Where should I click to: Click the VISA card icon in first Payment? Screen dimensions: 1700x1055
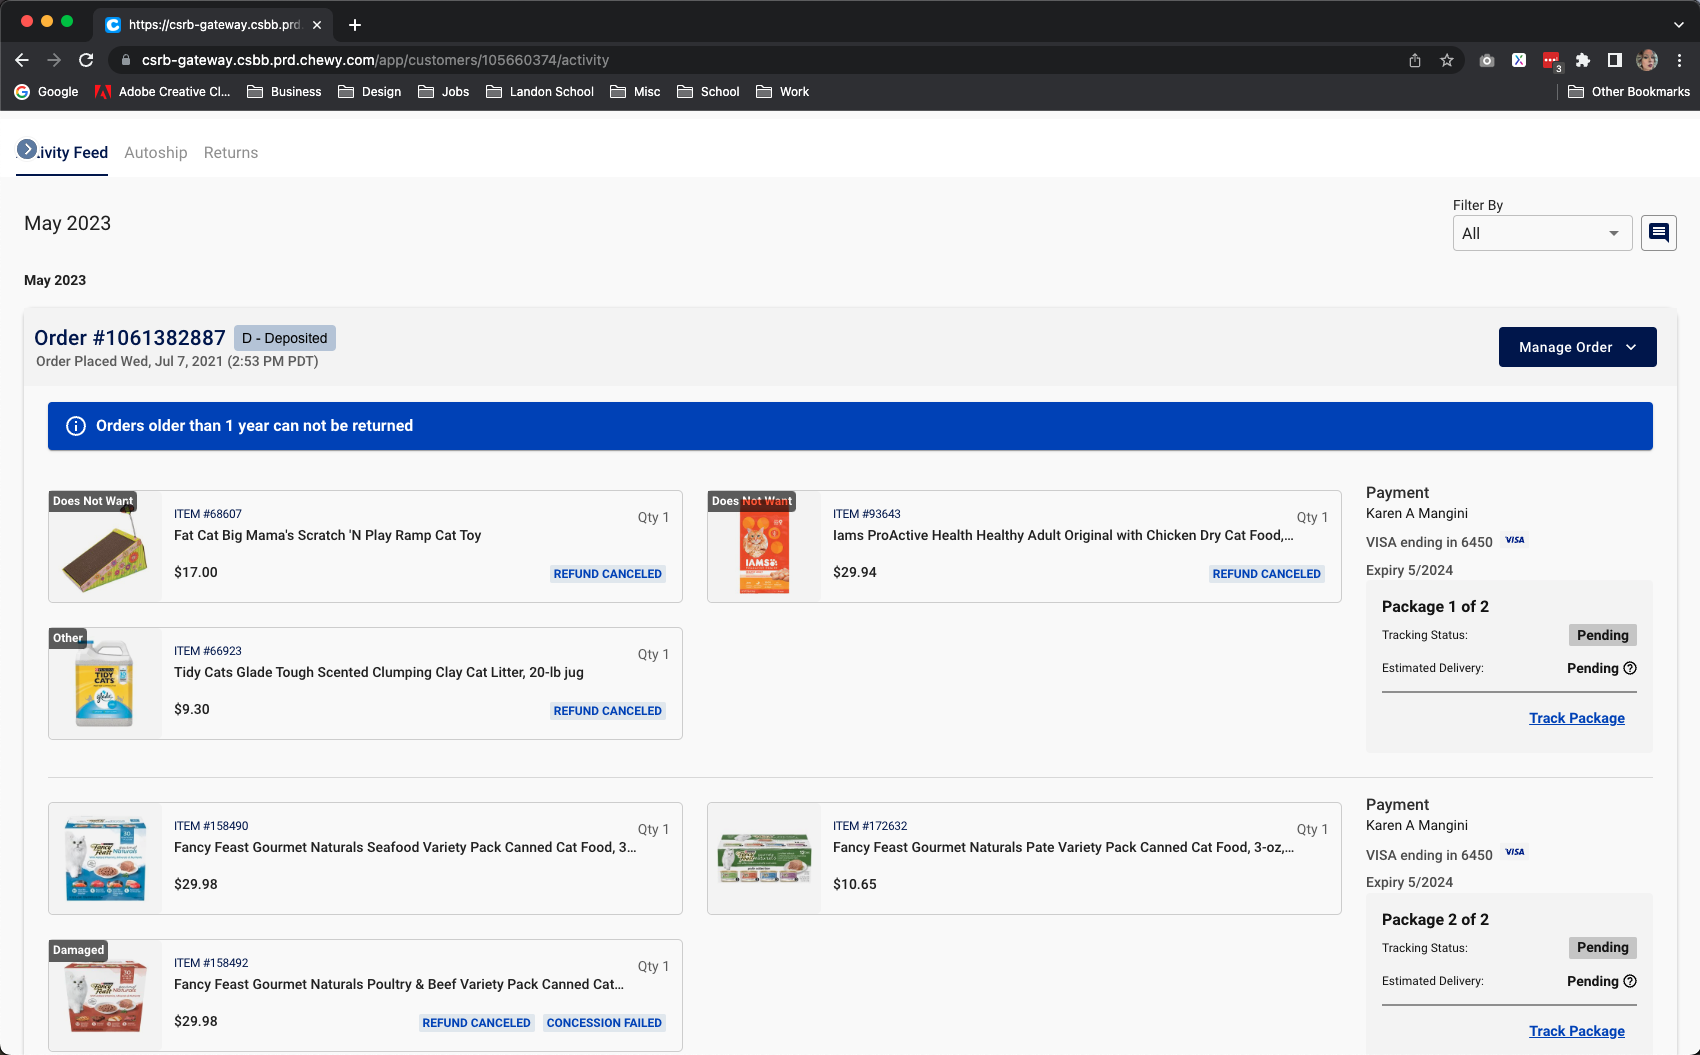(x=1515, y=540)
